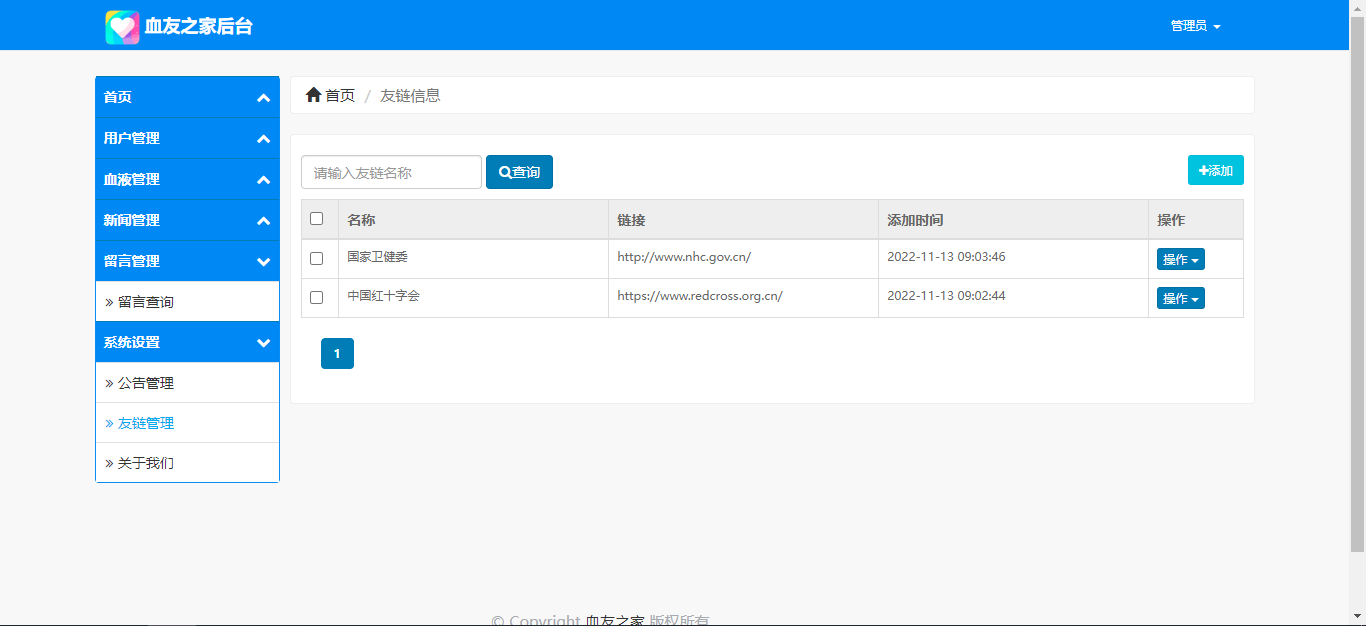The width and height of the screenshot is (1366, 626).
Task: Click the 留言管理 sidebar heading label
Action: tap(132, 261)
